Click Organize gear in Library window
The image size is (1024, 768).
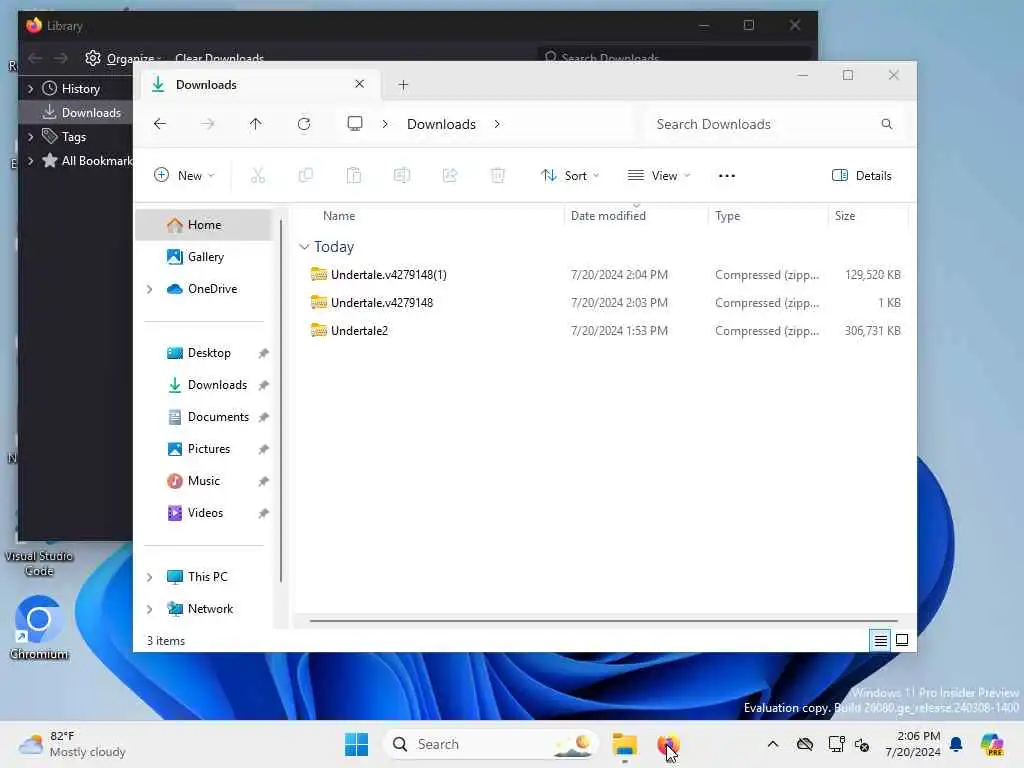click(x=93, y=58)
